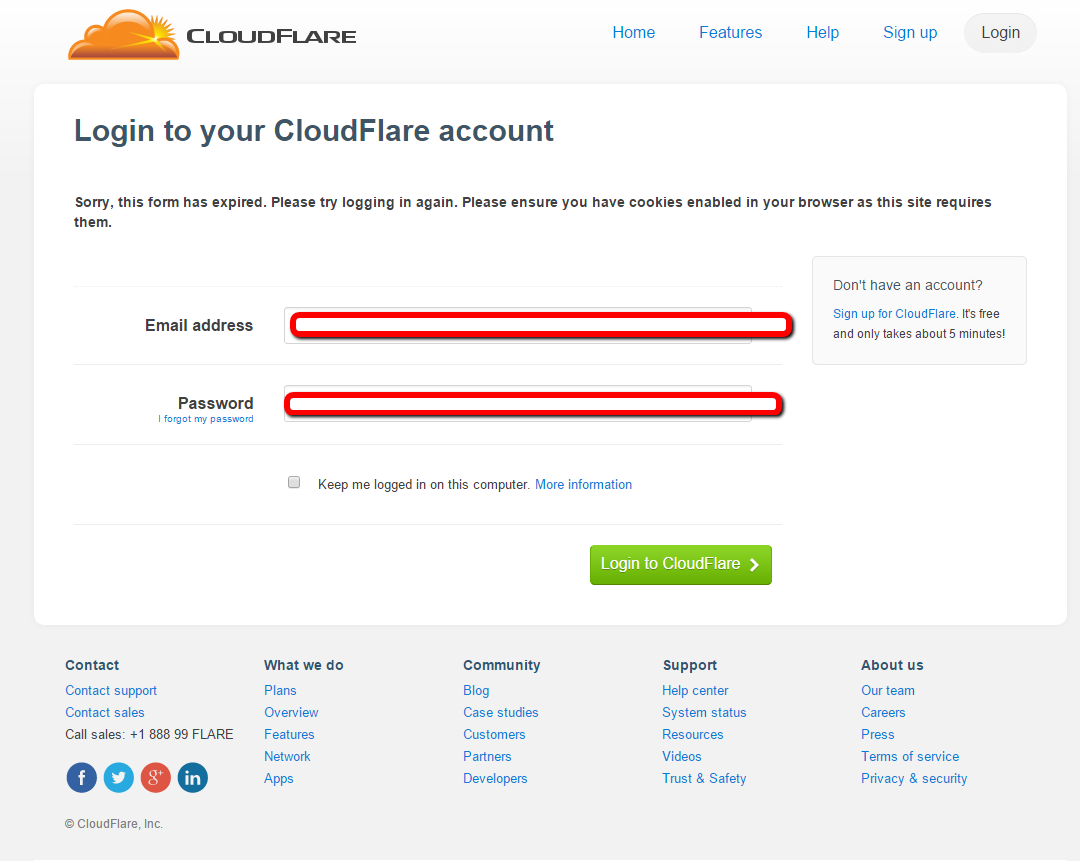Open the Trust & Safety link
Image resolution: width=1080 pixels, height=861 pixels.
[704, 778]
